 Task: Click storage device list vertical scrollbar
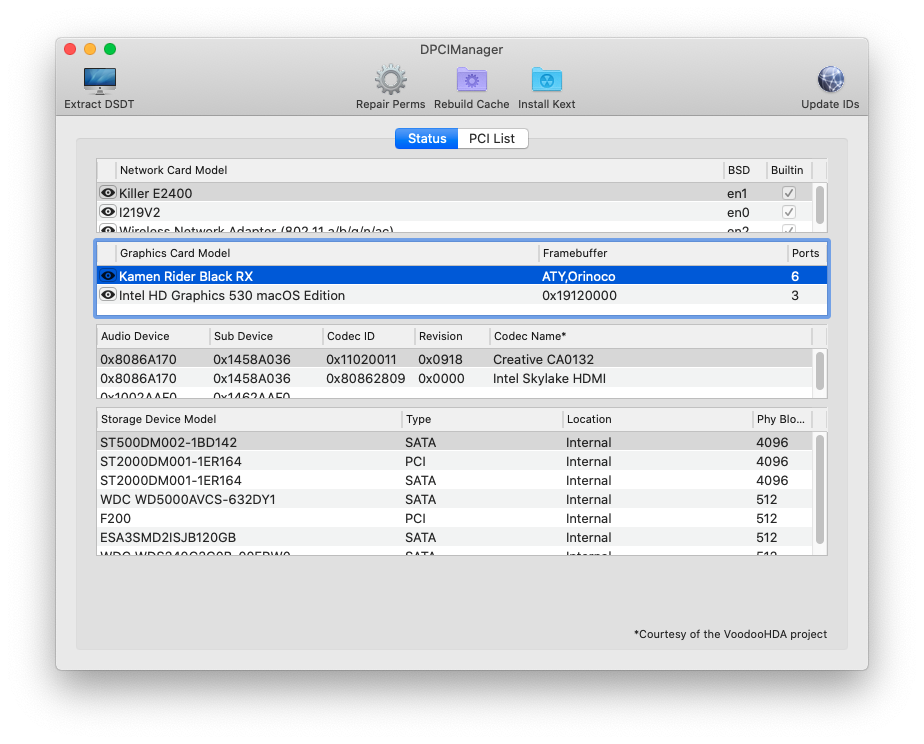[x=820, y=489]
